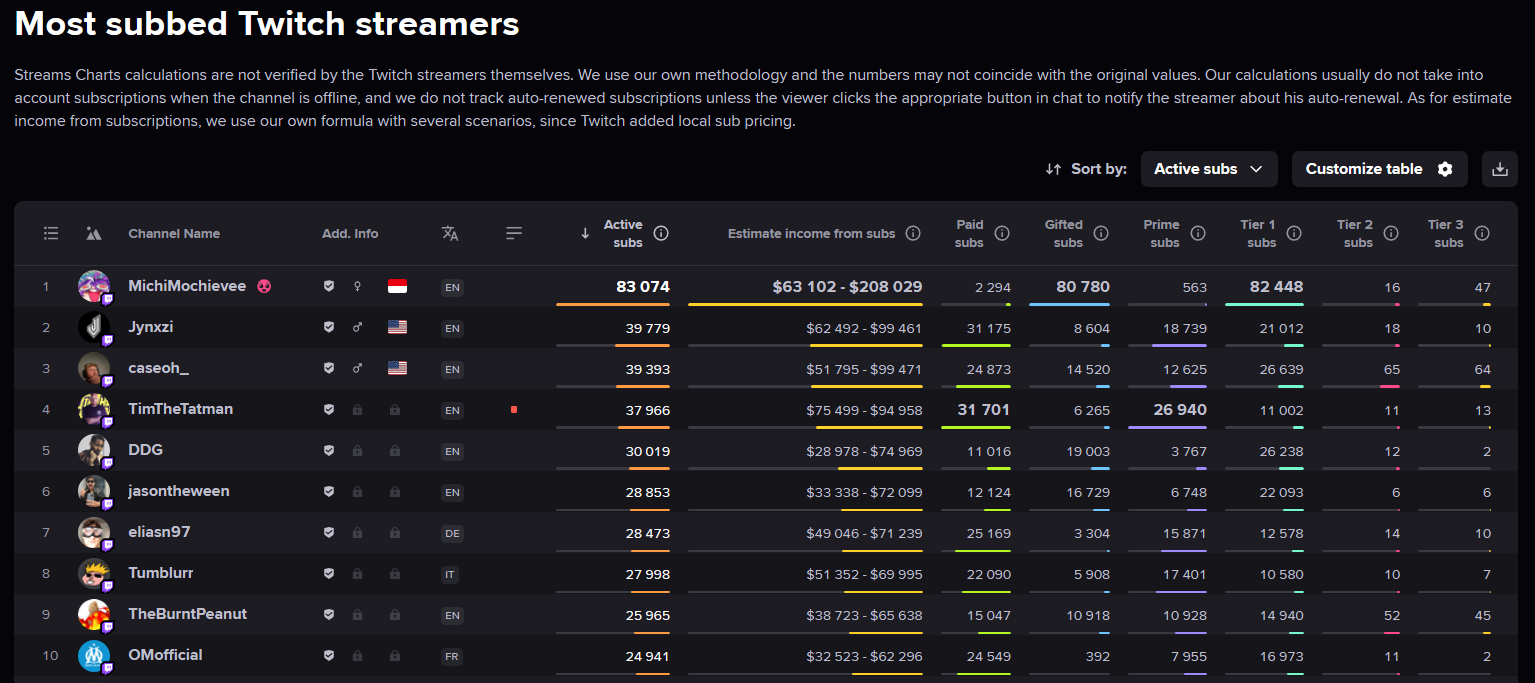Open caseoh_ channel link

(158, 368)
